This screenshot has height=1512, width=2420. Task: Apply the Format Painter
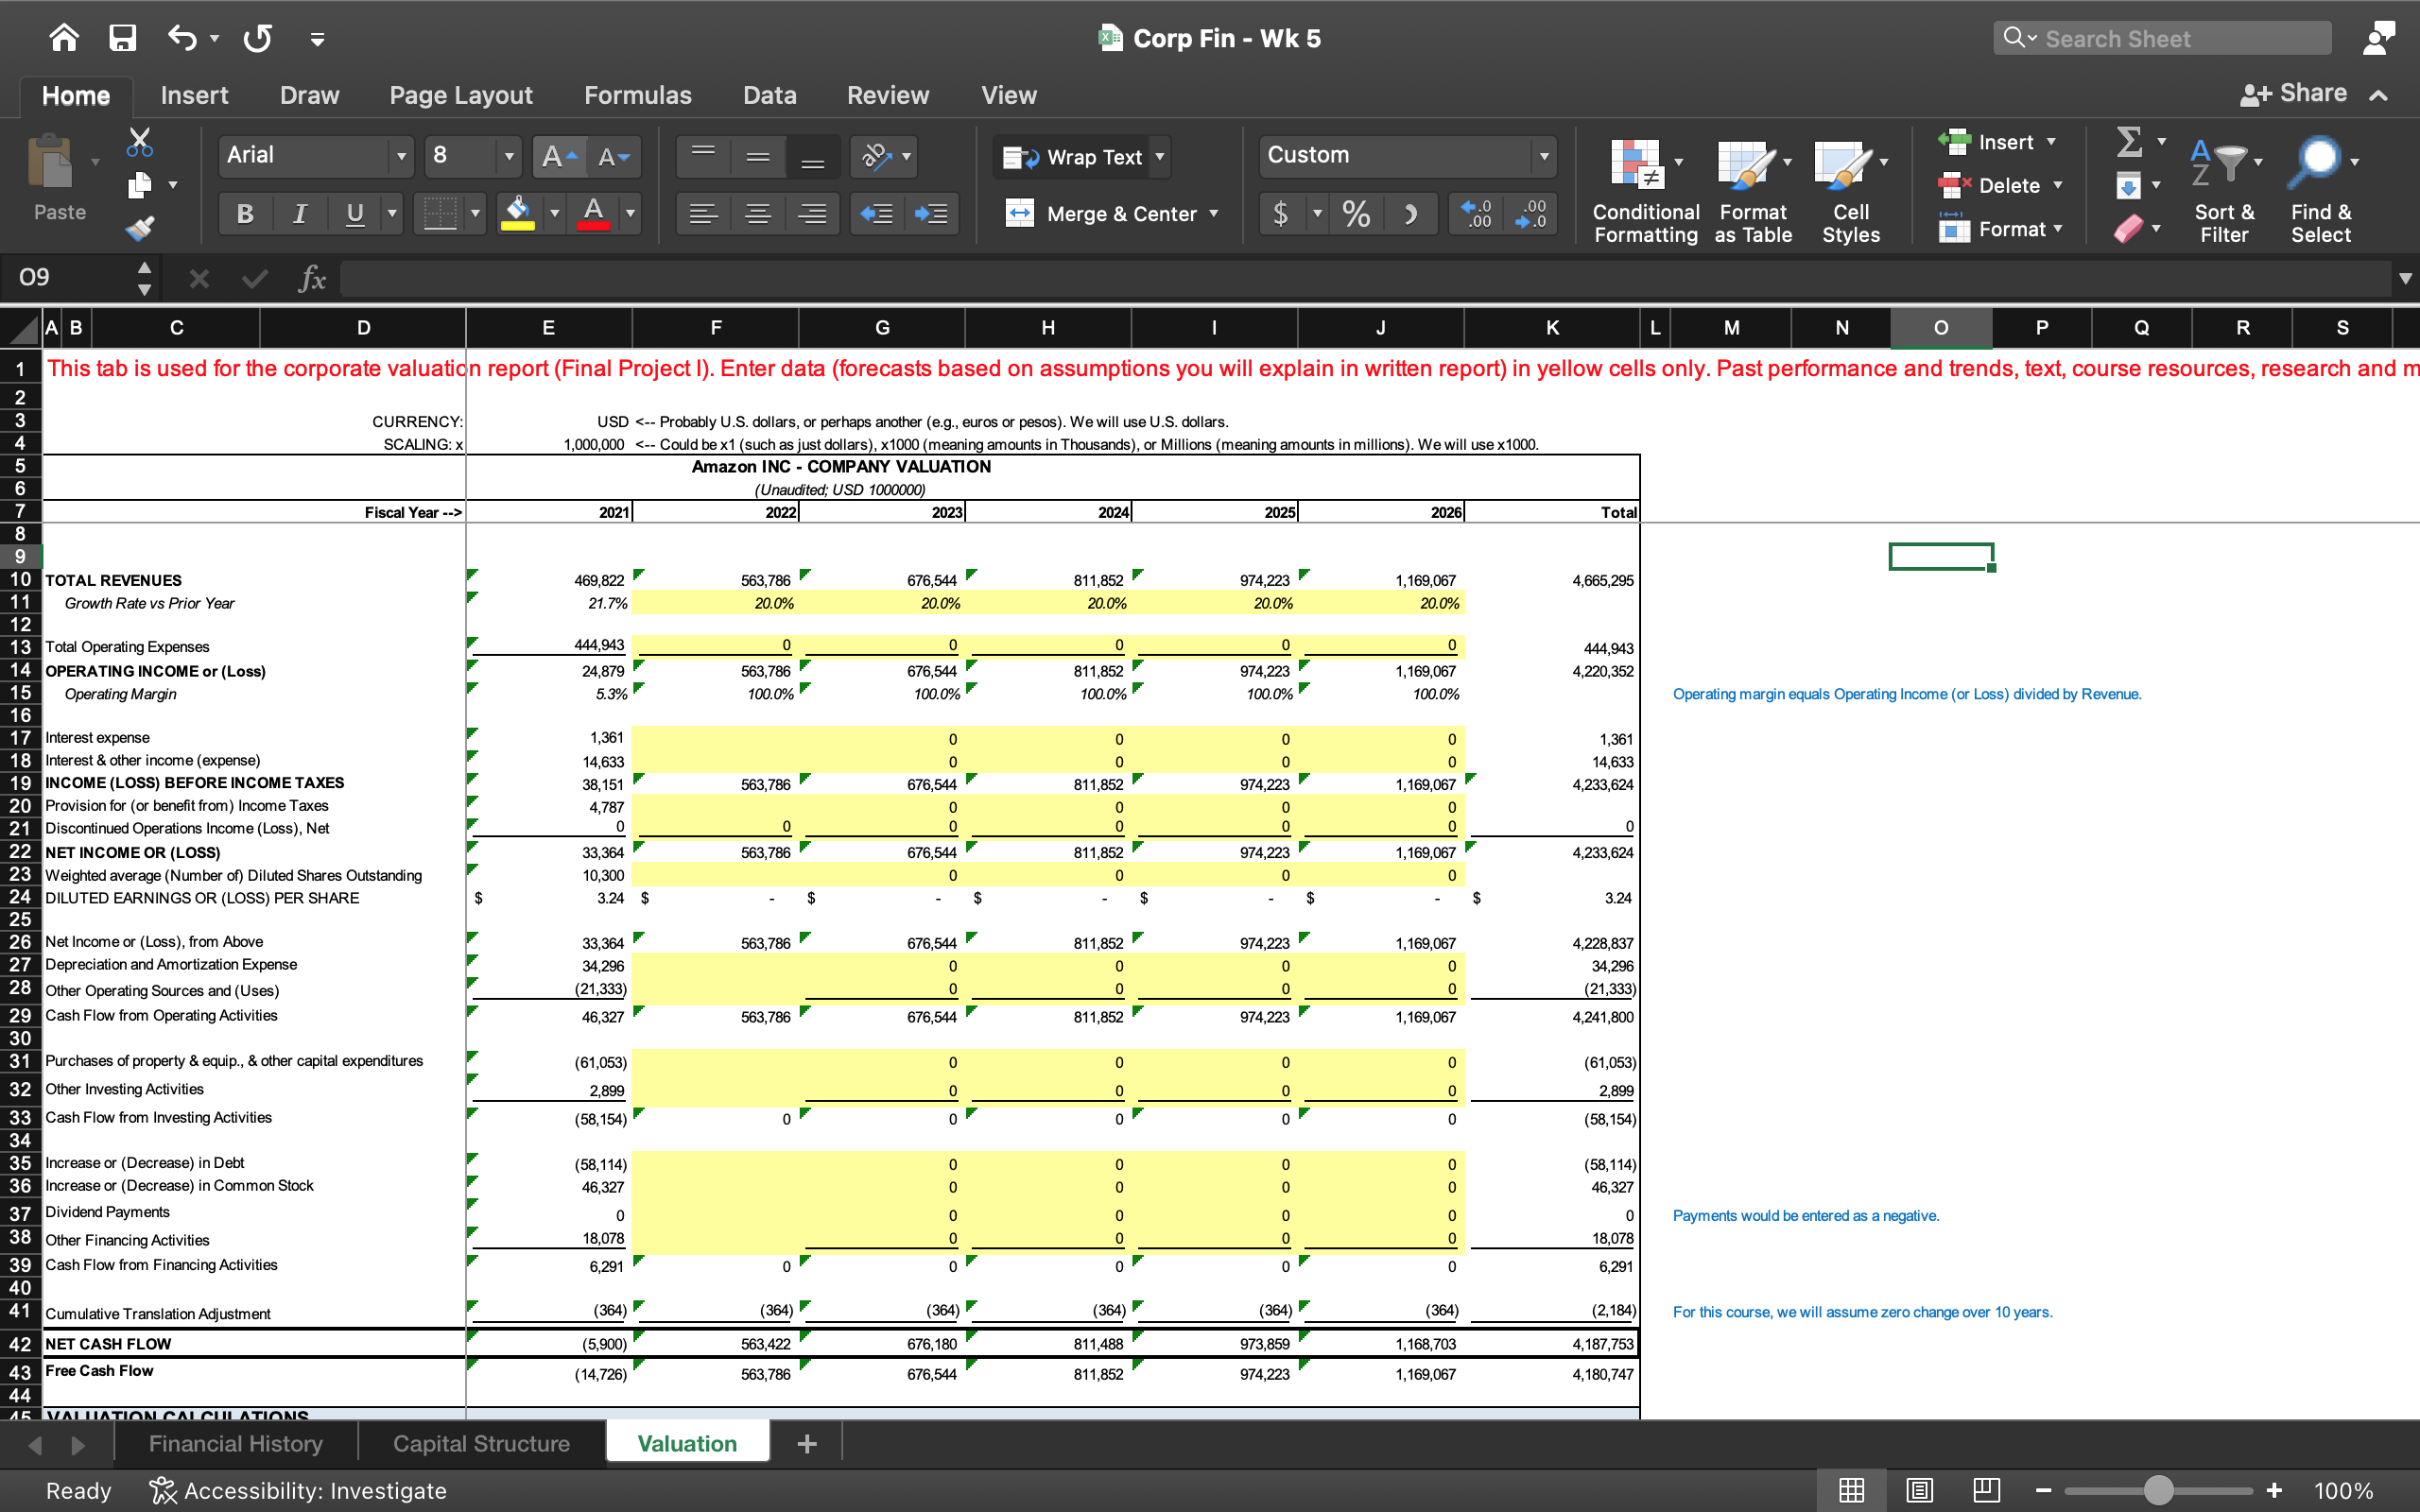[139, 228]
